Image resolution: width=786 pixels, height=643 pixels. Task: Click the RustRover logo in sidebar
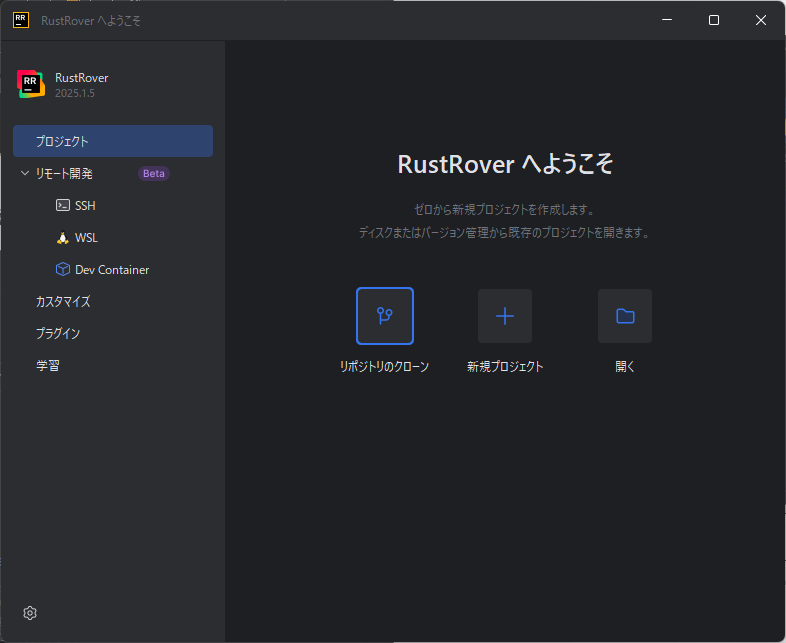tap(31, 84)
